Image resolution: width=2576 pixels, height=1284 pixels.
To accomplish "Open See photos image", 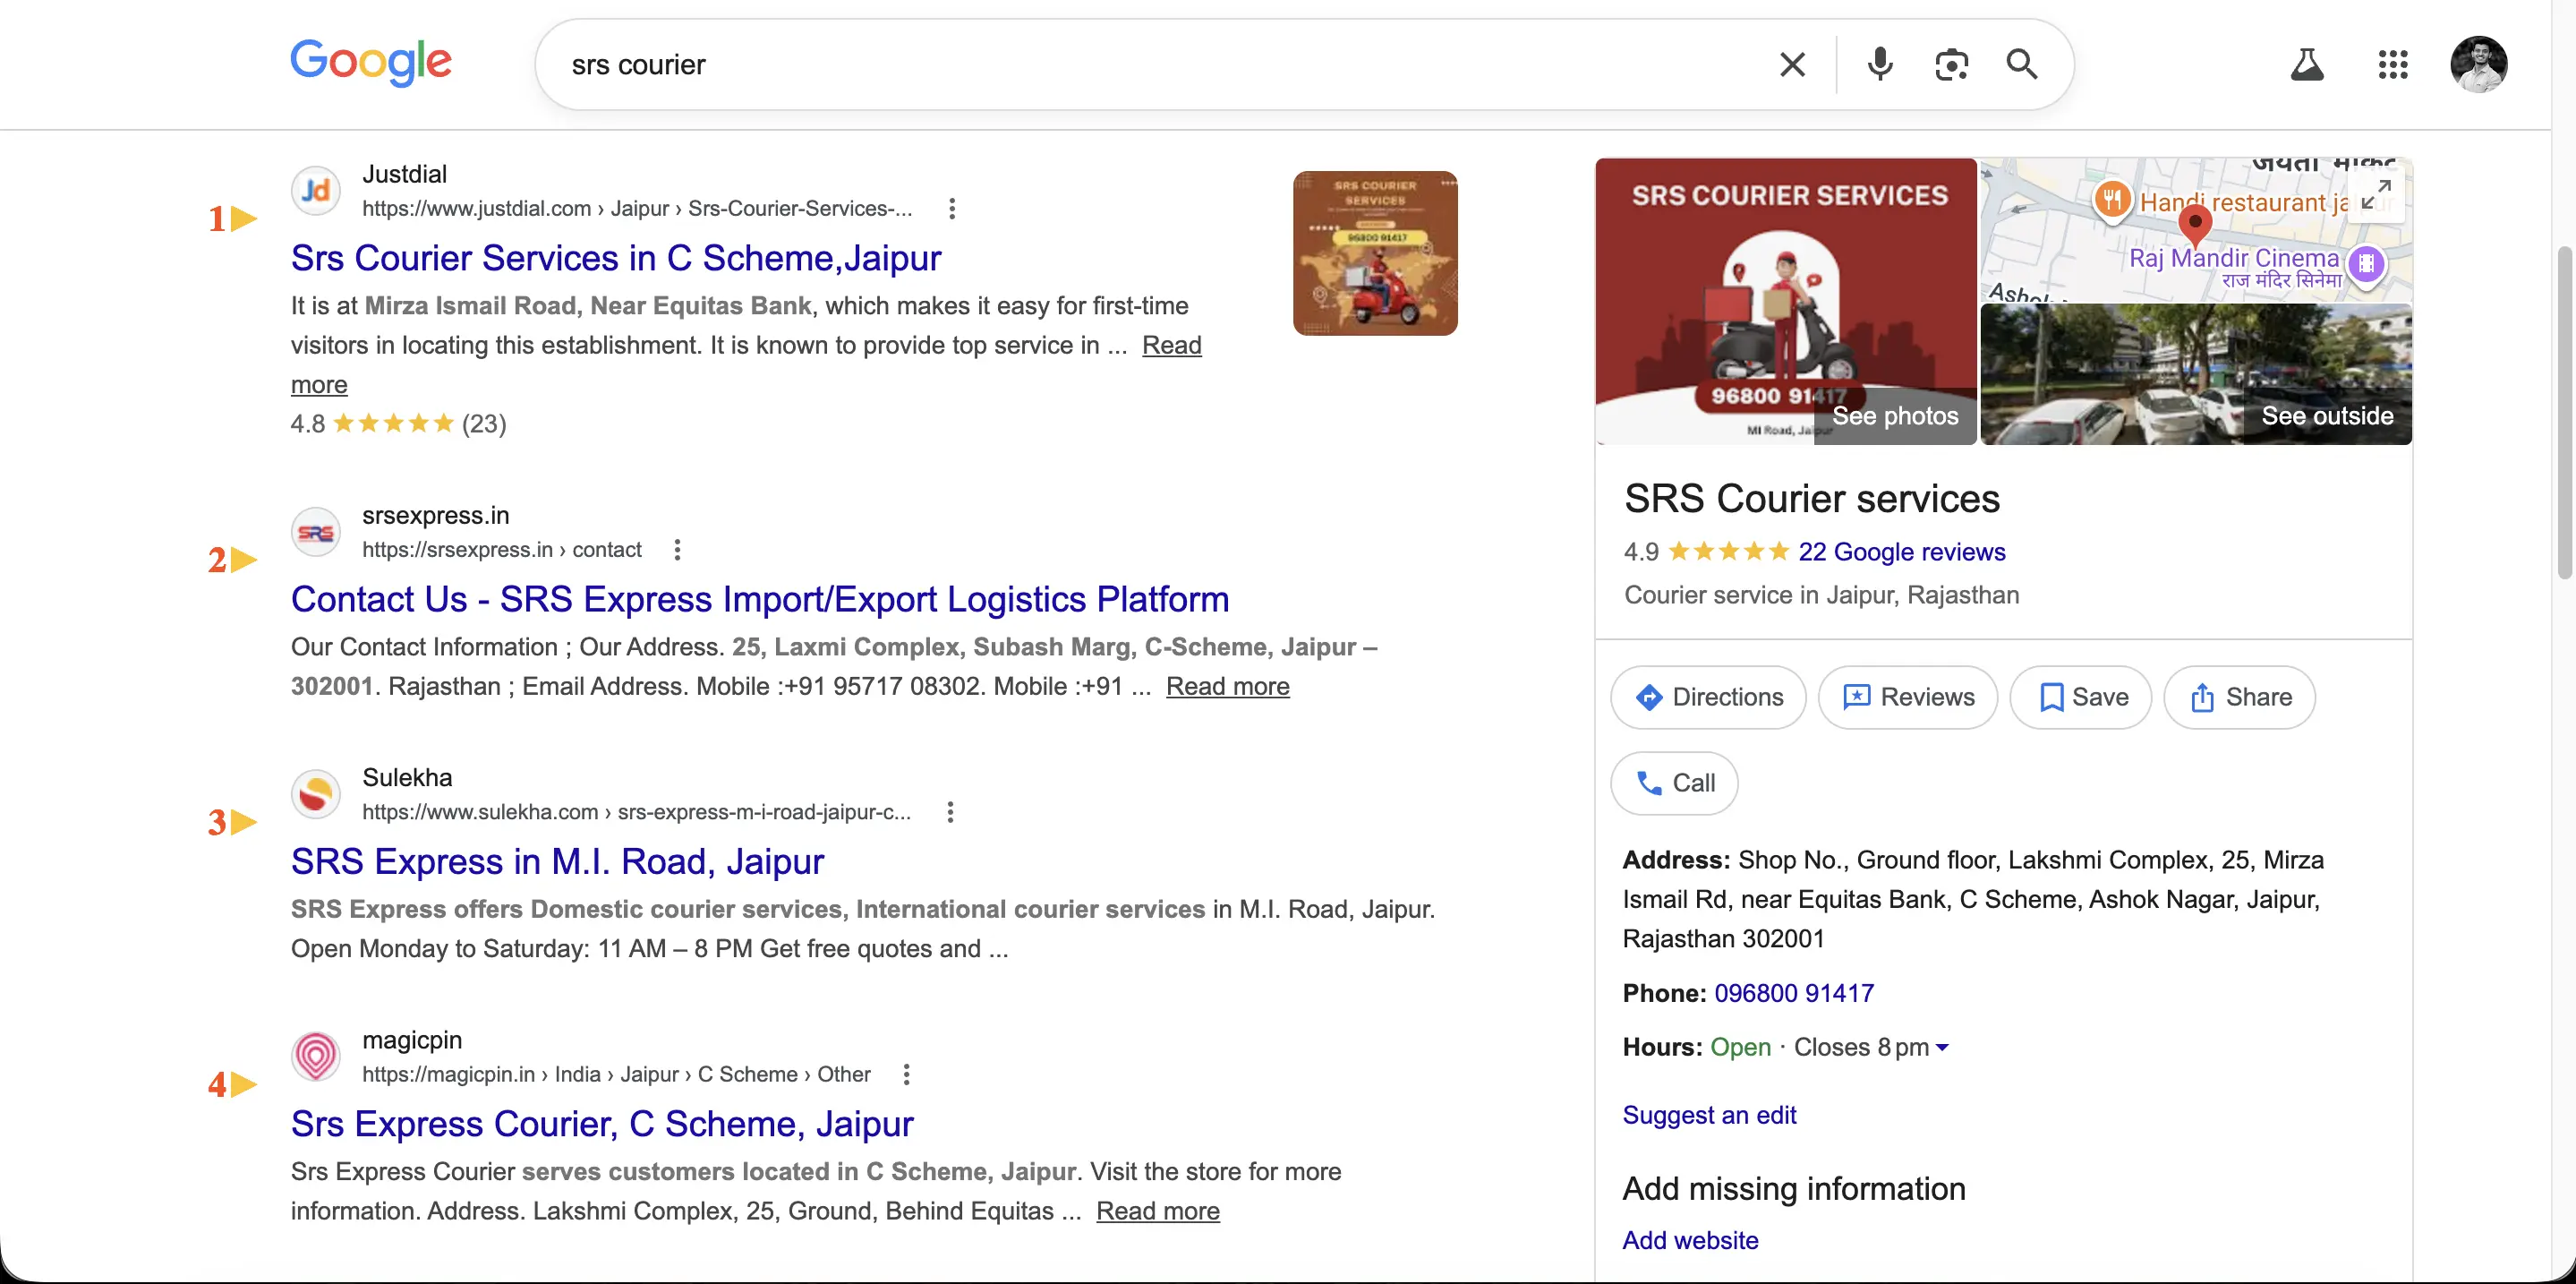I will click(x=1786, y=301).
